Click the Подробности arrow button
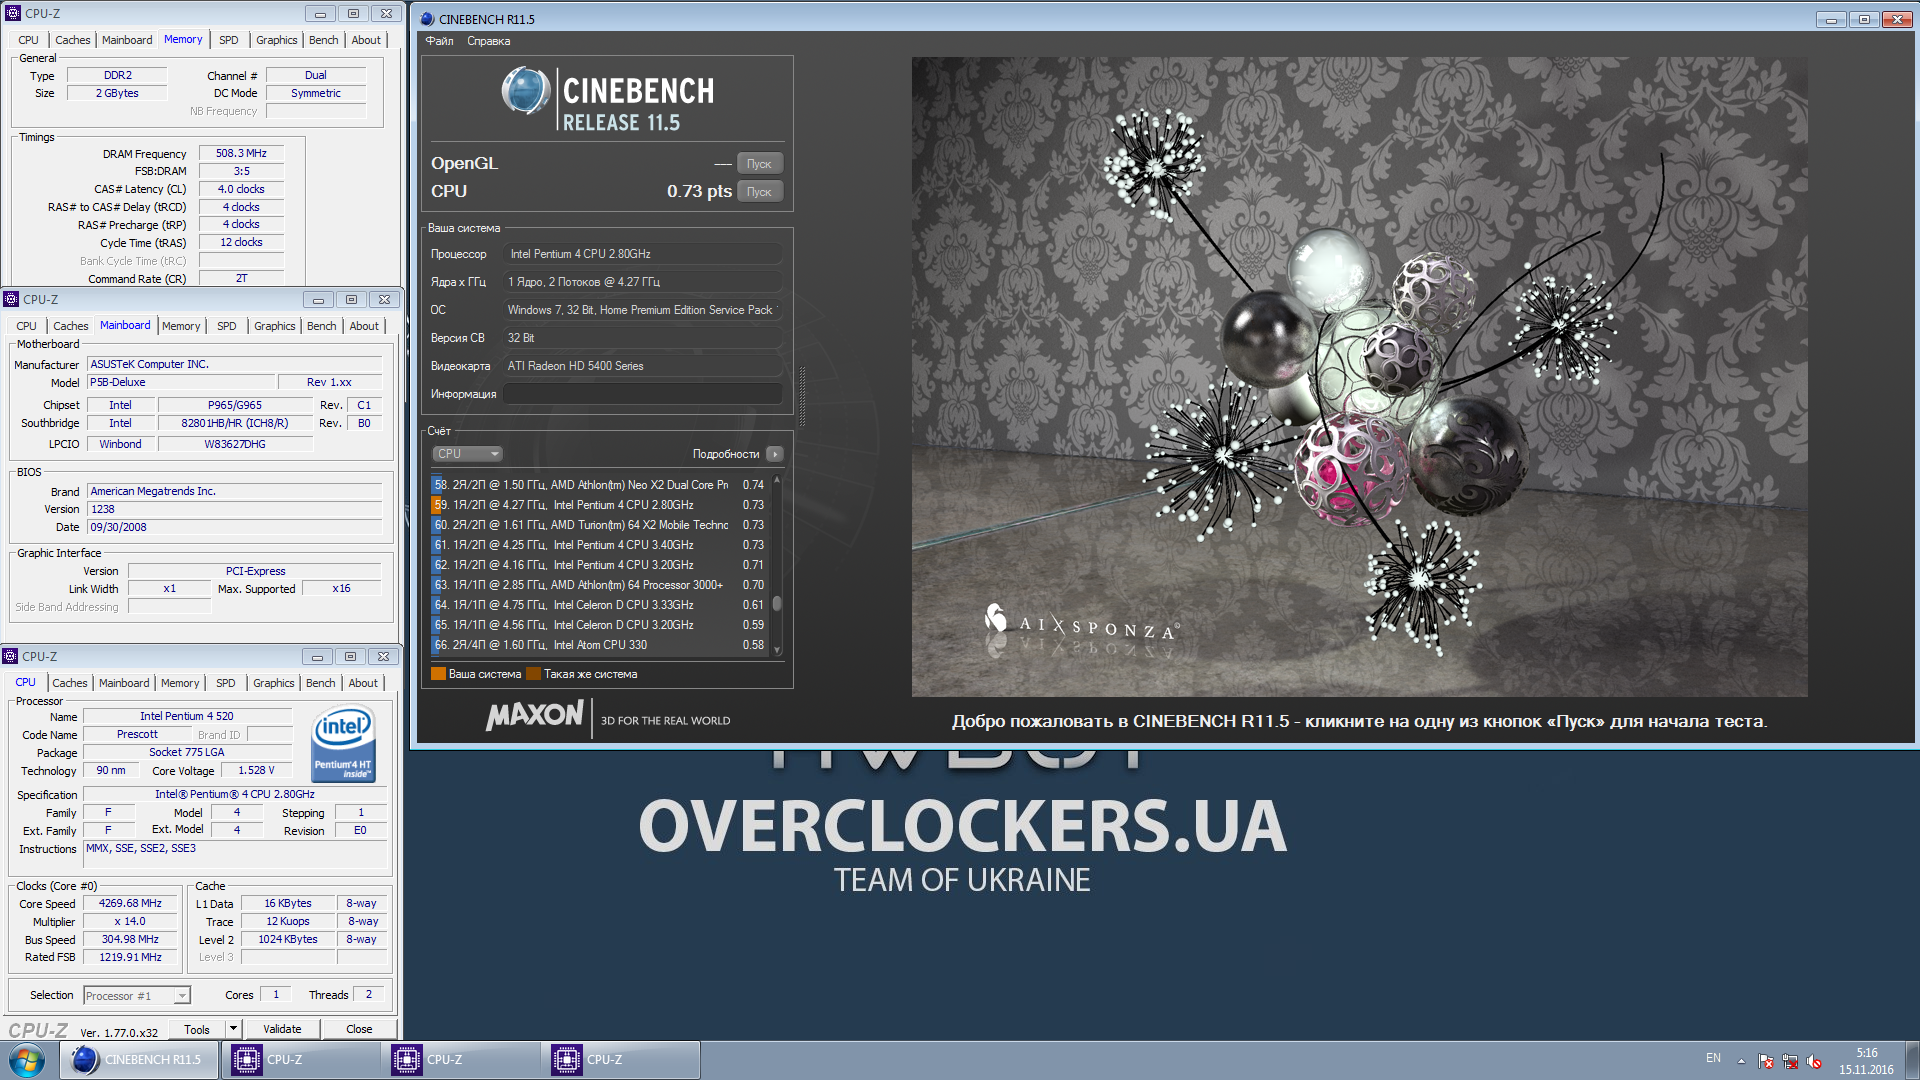 [x=775, y=454]
